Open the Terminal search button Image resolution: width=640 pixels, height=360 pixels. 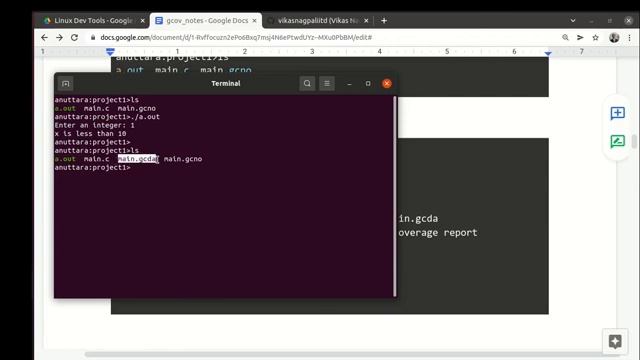click(x=307, y=83)
